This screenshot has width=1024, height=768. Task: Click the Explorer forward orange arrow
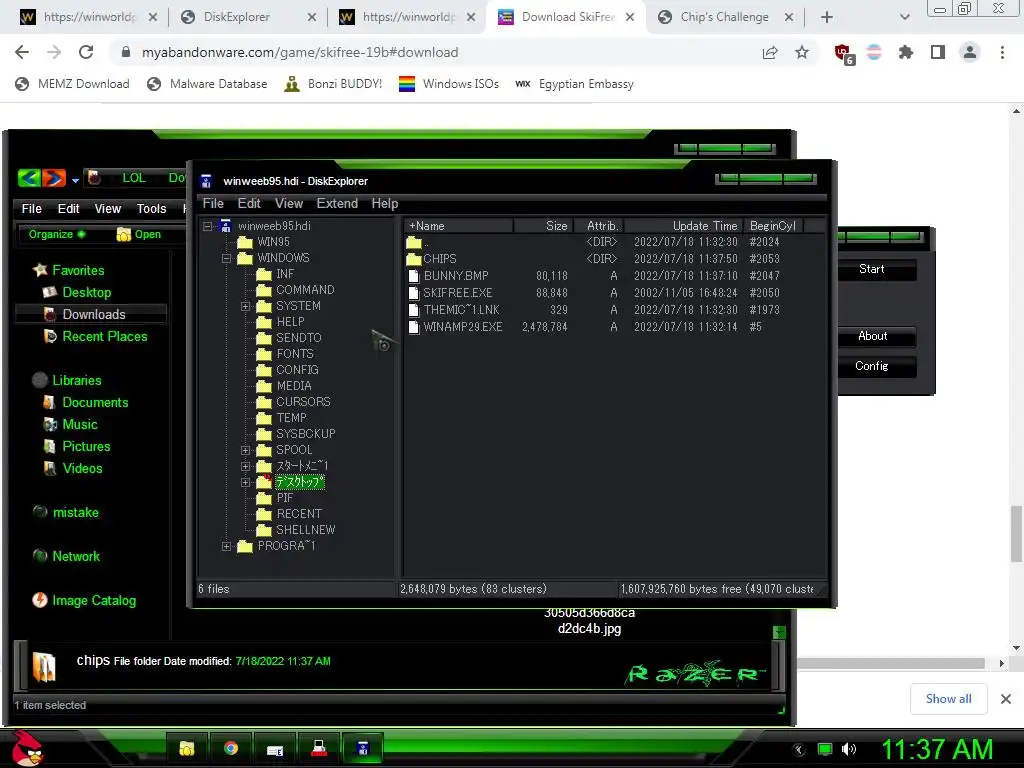point(54,178)
